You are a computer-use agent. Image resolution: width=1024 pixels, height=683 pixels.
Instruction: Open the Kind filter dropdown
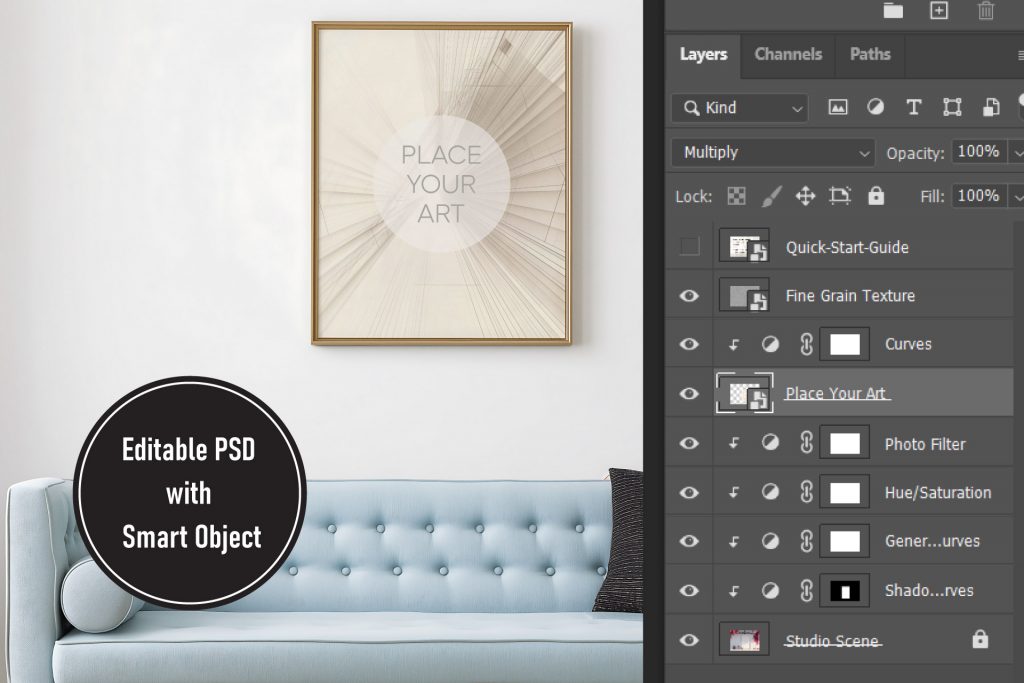739,108
